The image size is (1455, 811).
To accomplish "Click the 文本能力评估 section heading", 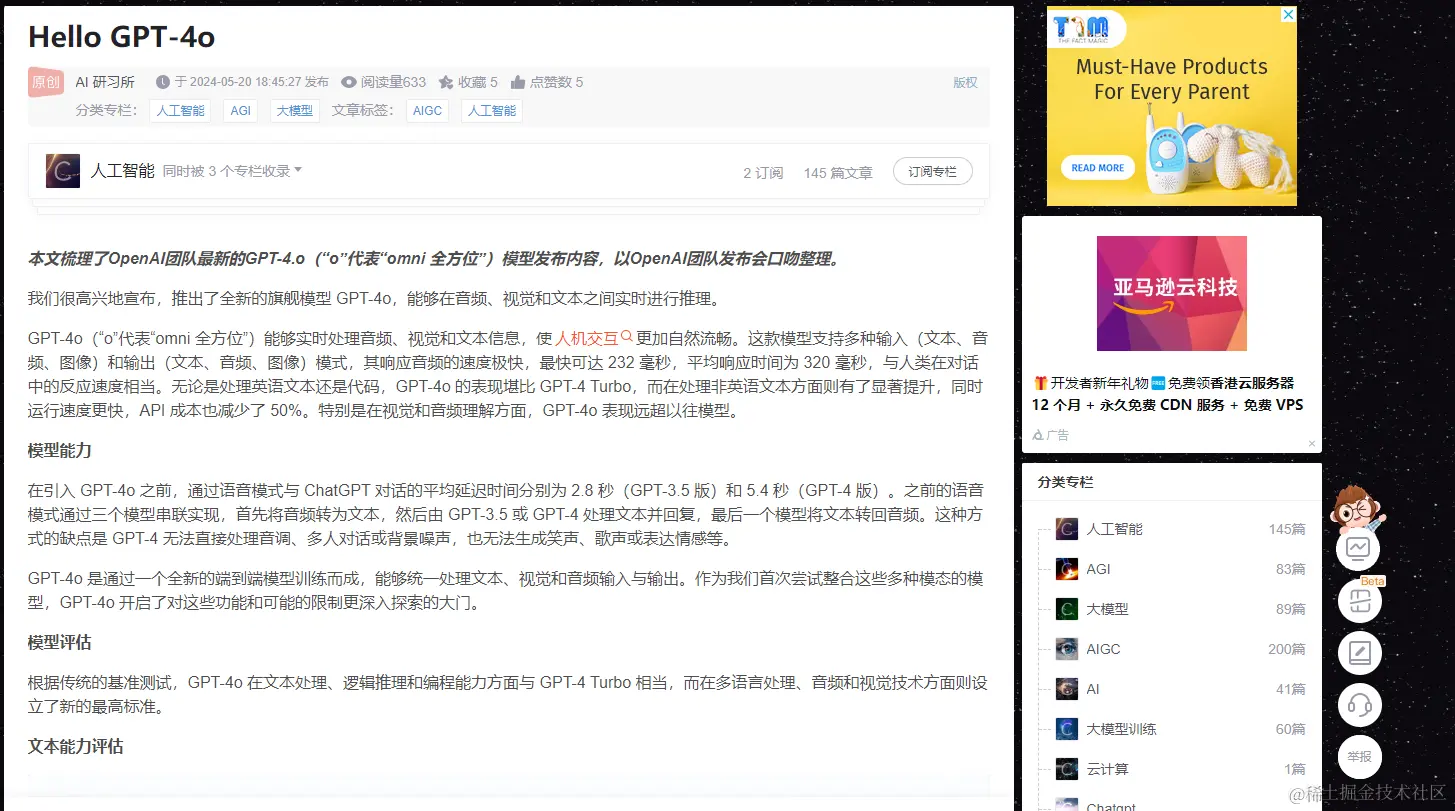I will 76,747.
